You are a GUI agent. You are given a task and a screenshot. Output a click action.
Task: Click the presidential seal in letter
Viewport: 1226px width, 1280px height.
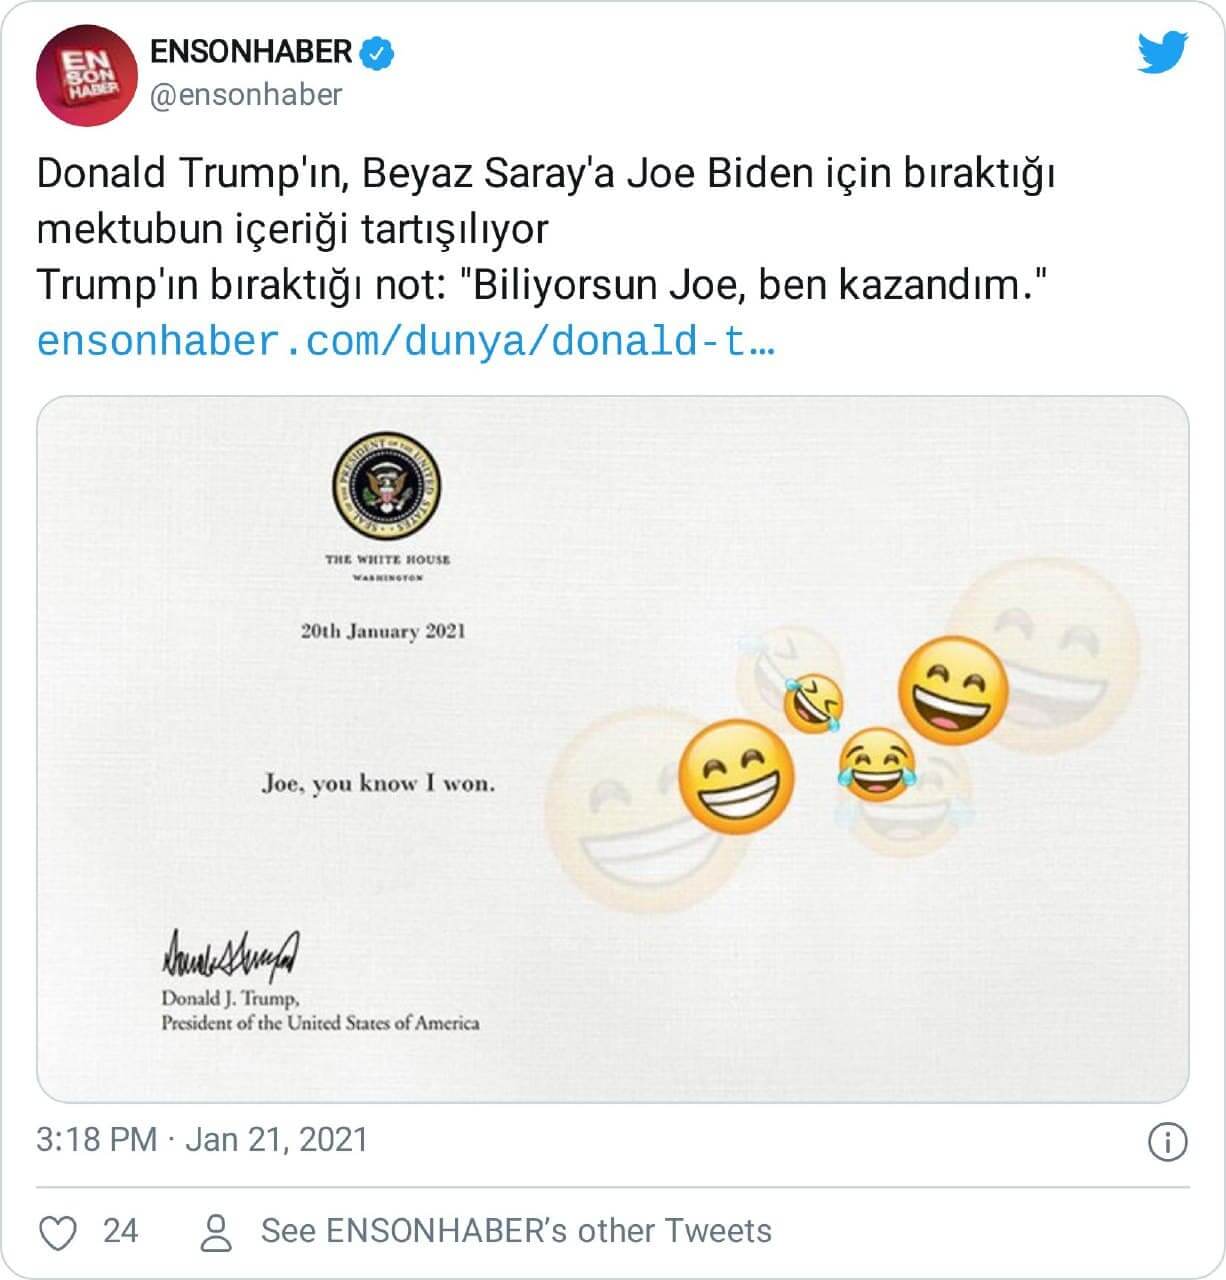point(387,487)
